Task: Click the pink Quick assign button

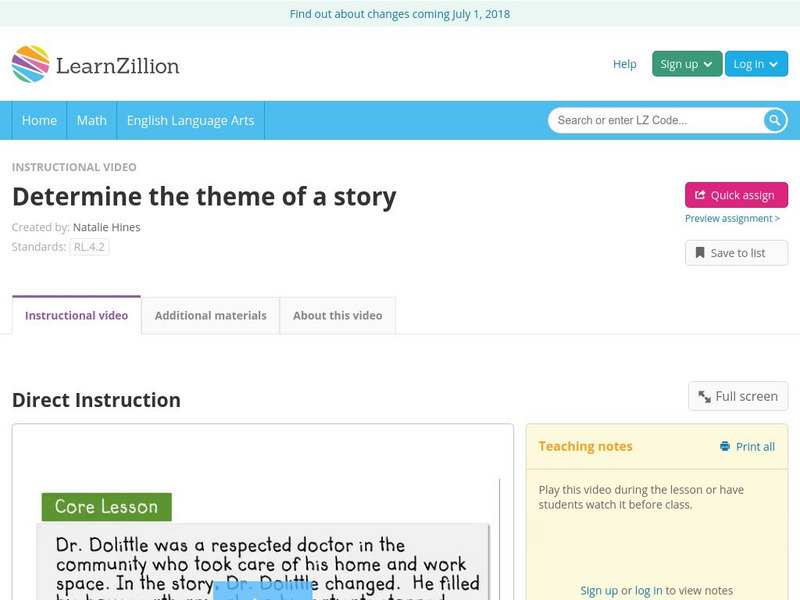Action: (x=735, y=195)
